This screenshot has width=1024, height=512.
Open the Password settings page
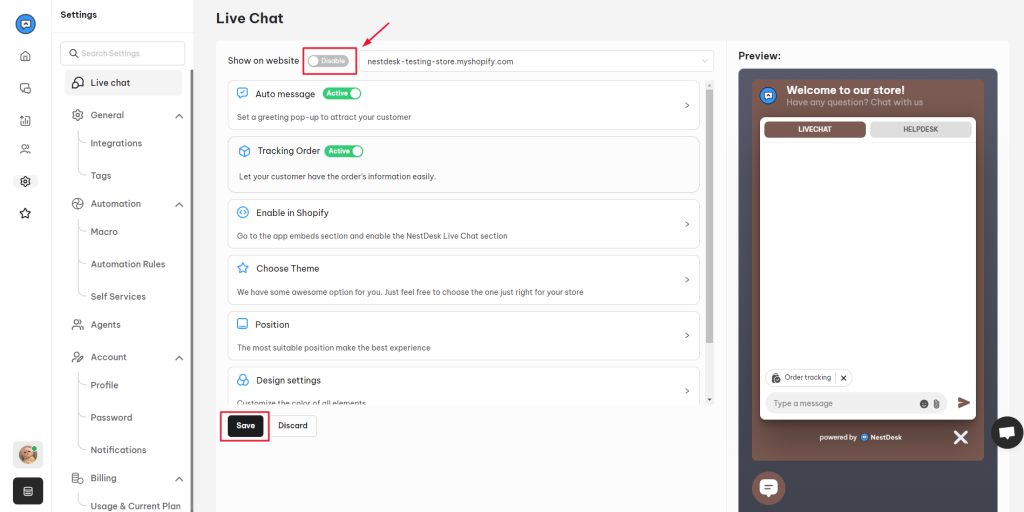pyautogui.click(x=112, y=417)
